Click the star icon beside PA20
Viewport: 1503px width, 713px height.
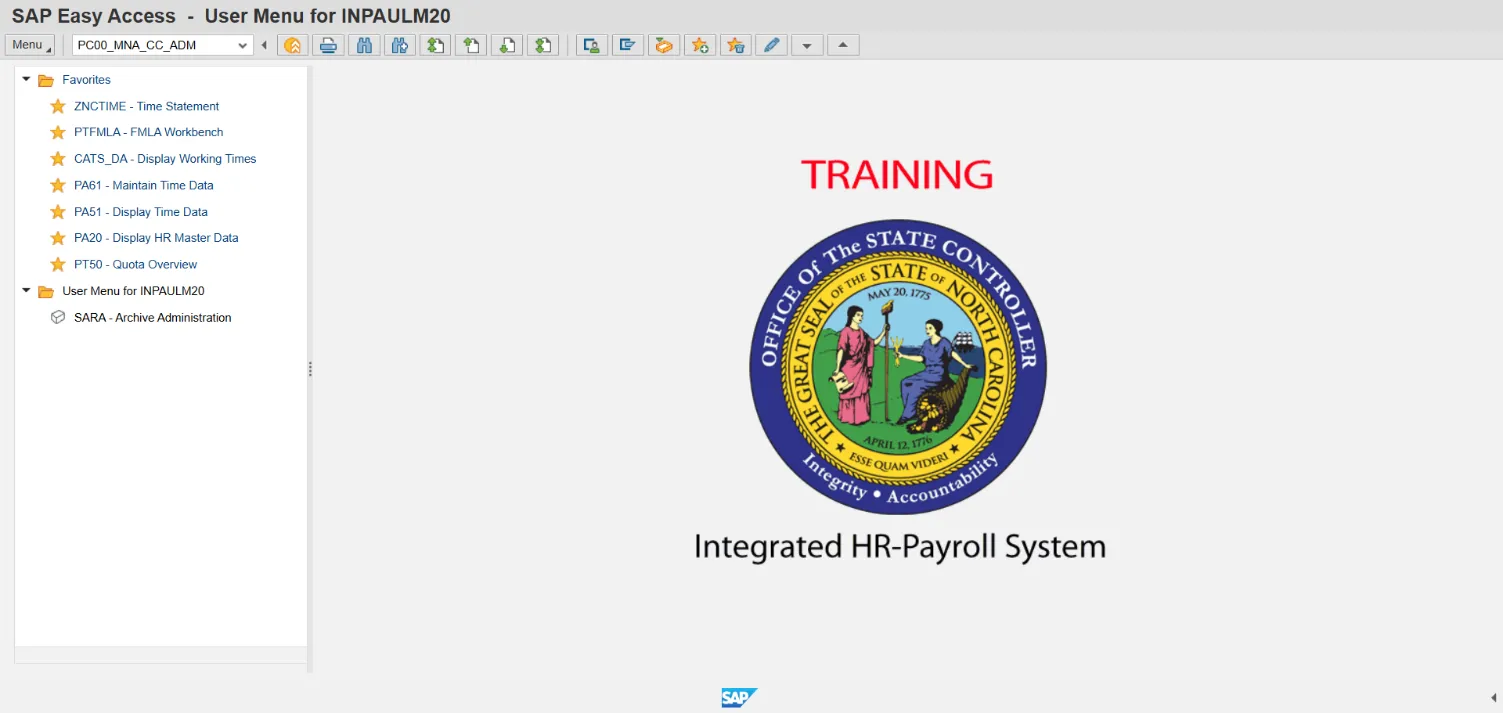pyautogui.click(x=58, y=238)
